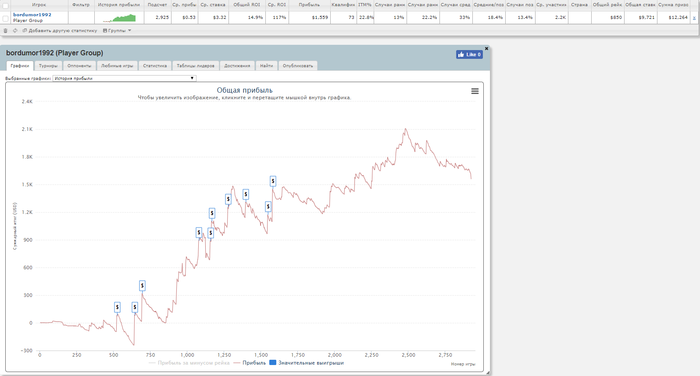Click the $ marker near game 1,545
The width and height of the screenshot is (700, 376).
click(268, 206)
